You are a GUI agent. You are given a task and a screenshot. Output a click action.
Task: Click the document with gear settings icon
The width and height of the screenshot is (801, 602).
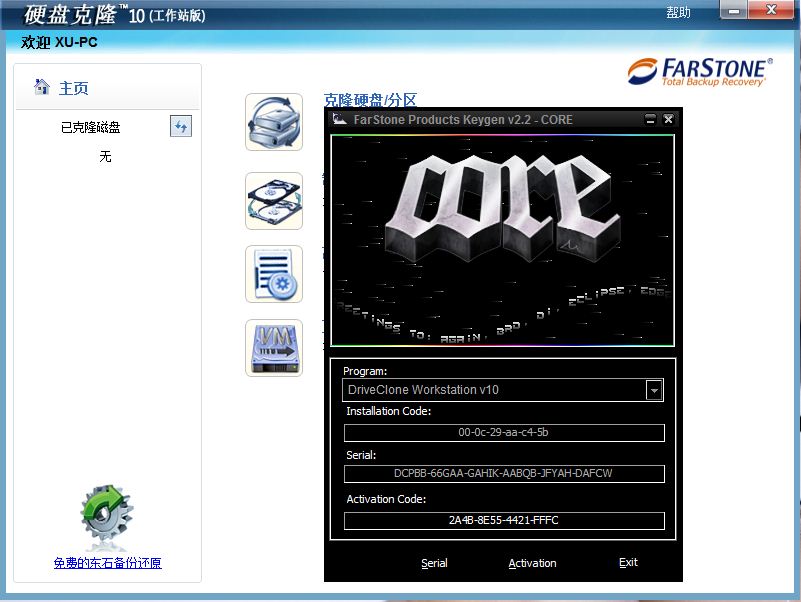click(x=274, y=274)
